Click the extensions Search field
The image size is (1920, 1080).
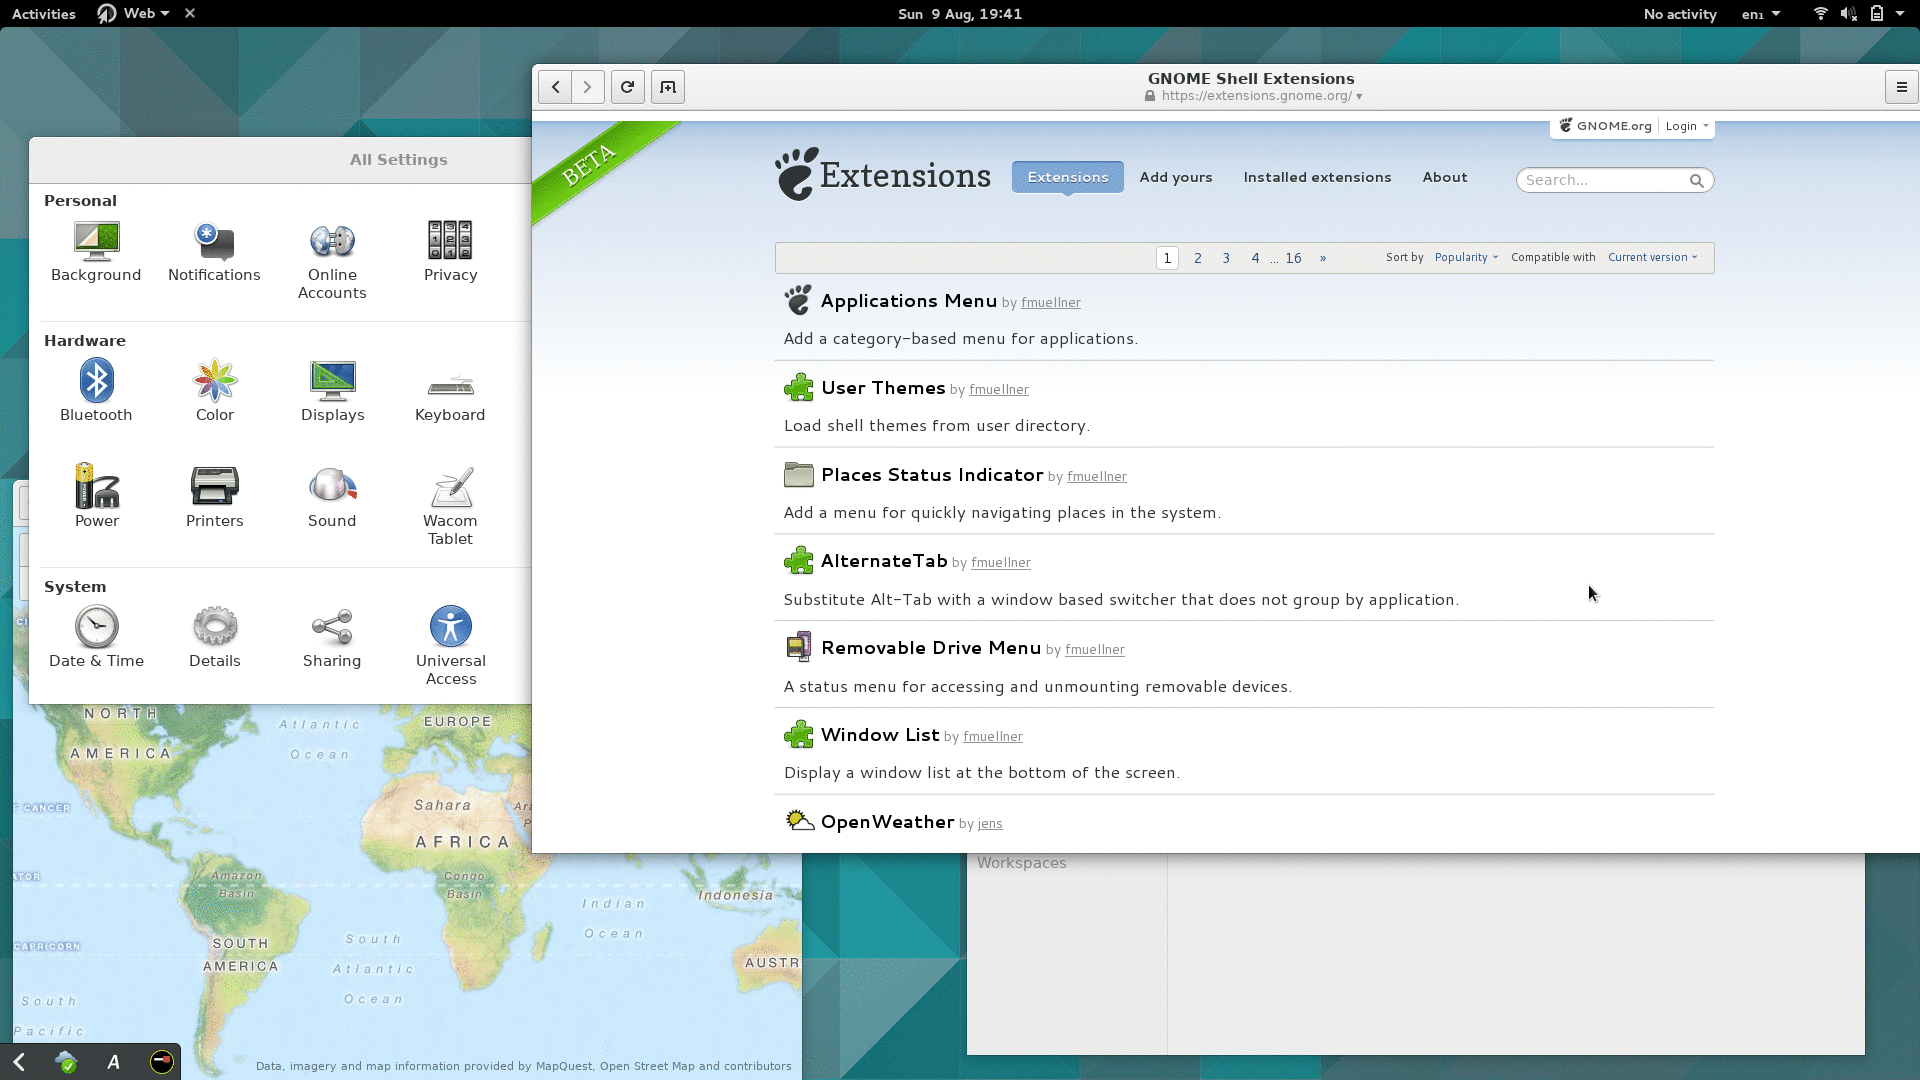click(x=1600, y=180)
